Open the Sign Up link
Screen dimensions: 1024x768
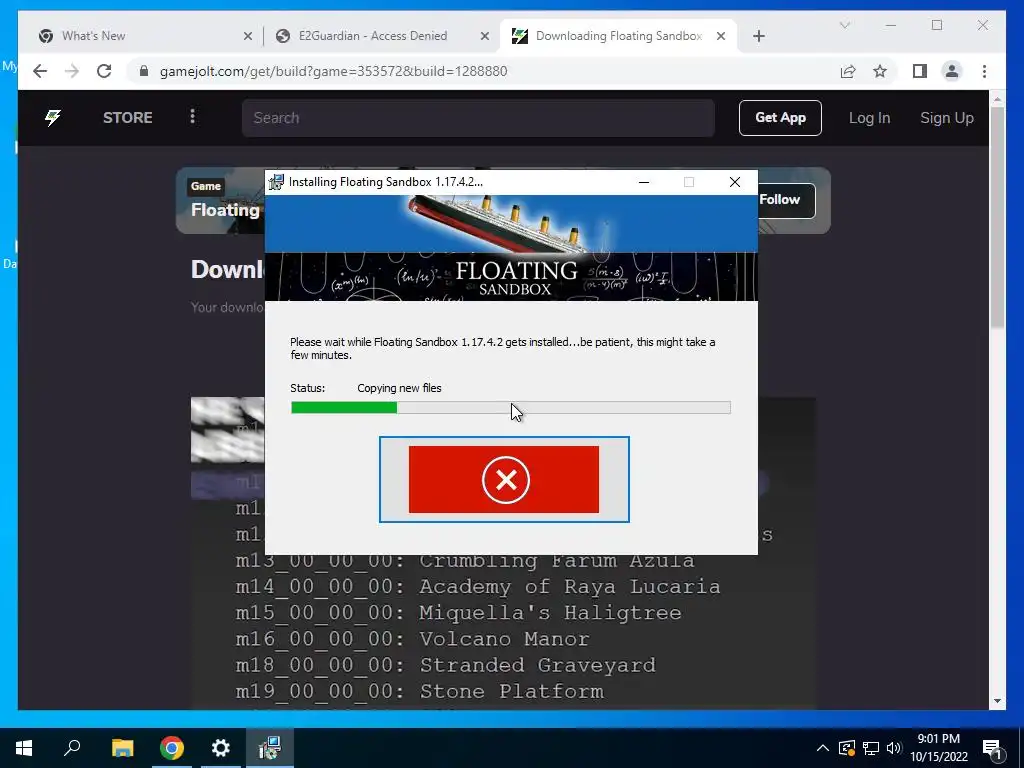946,118
